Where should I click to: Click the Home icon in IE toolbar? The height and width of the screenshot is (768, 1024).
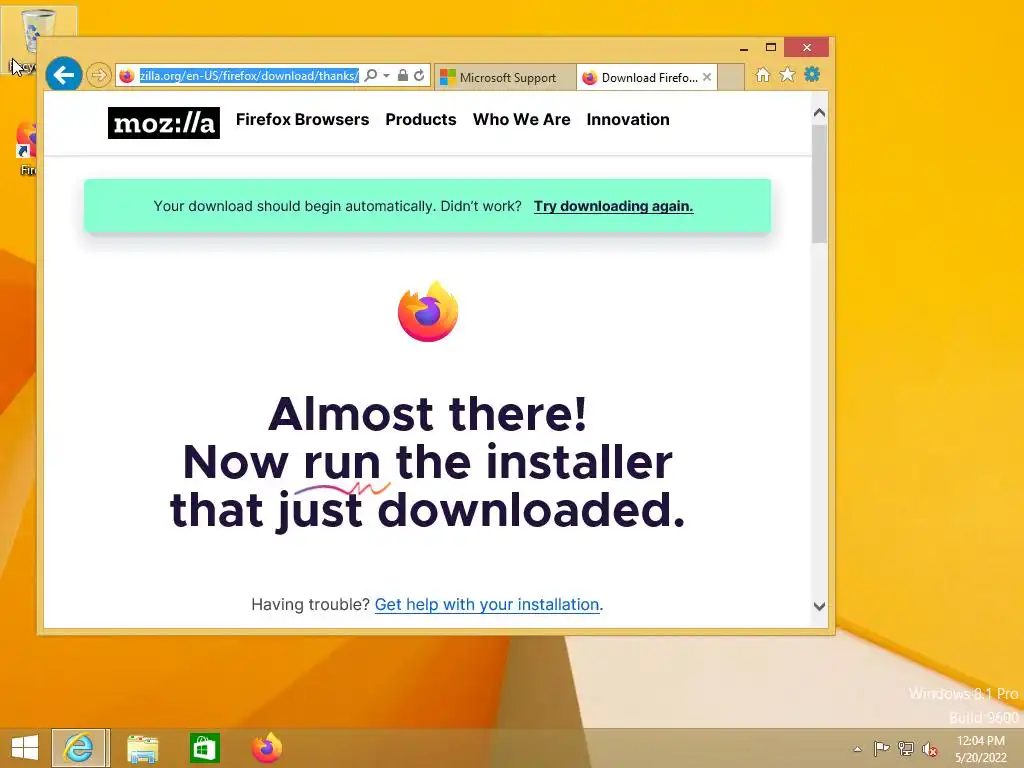point(763,75)
